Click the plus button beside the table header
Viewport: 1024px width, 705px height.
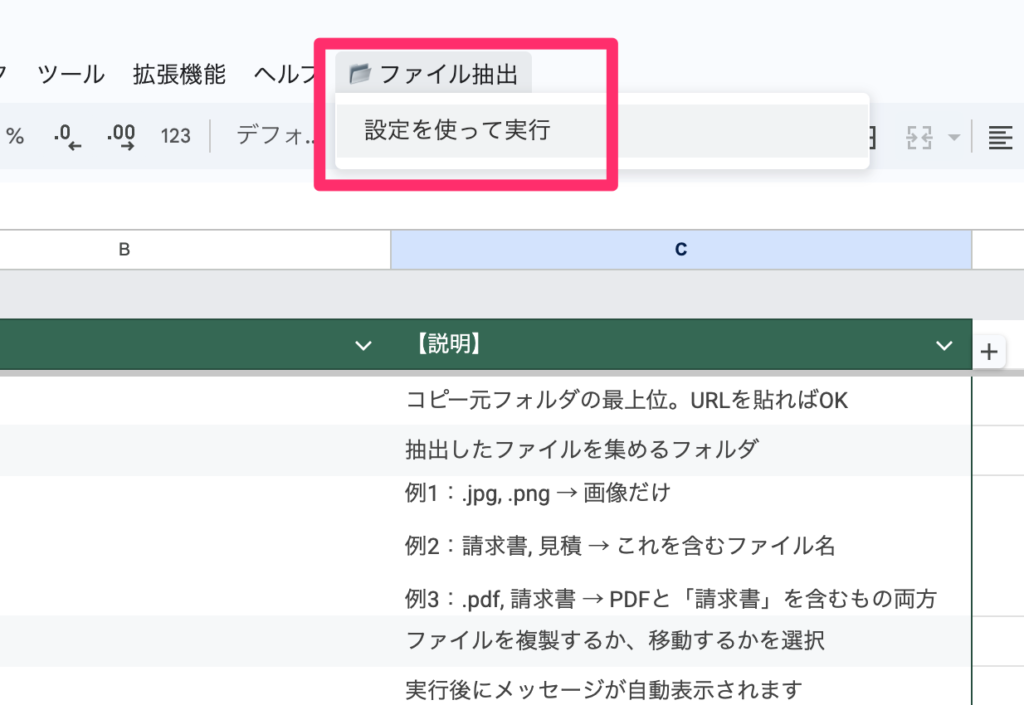pos(989,351)
